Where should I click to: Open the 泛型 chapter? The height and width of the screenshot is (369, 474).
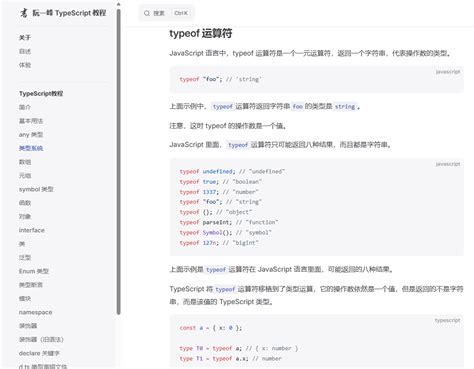(25, 258)
